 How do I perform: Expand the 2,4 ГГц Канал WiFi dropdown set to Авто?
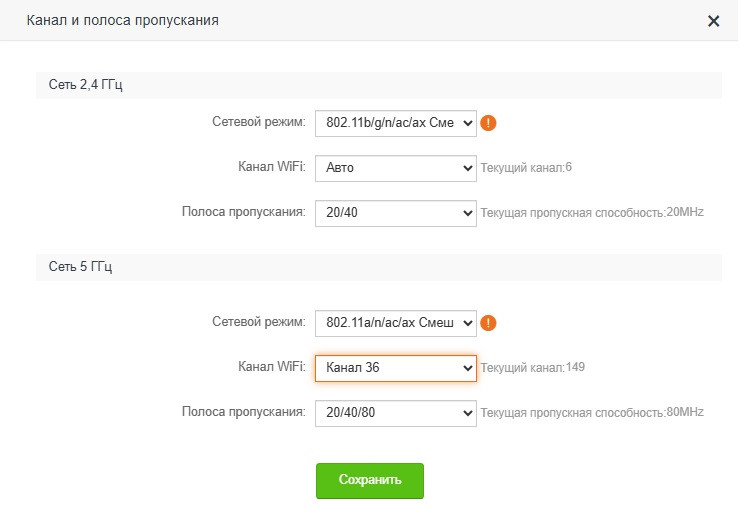(396, 168)
